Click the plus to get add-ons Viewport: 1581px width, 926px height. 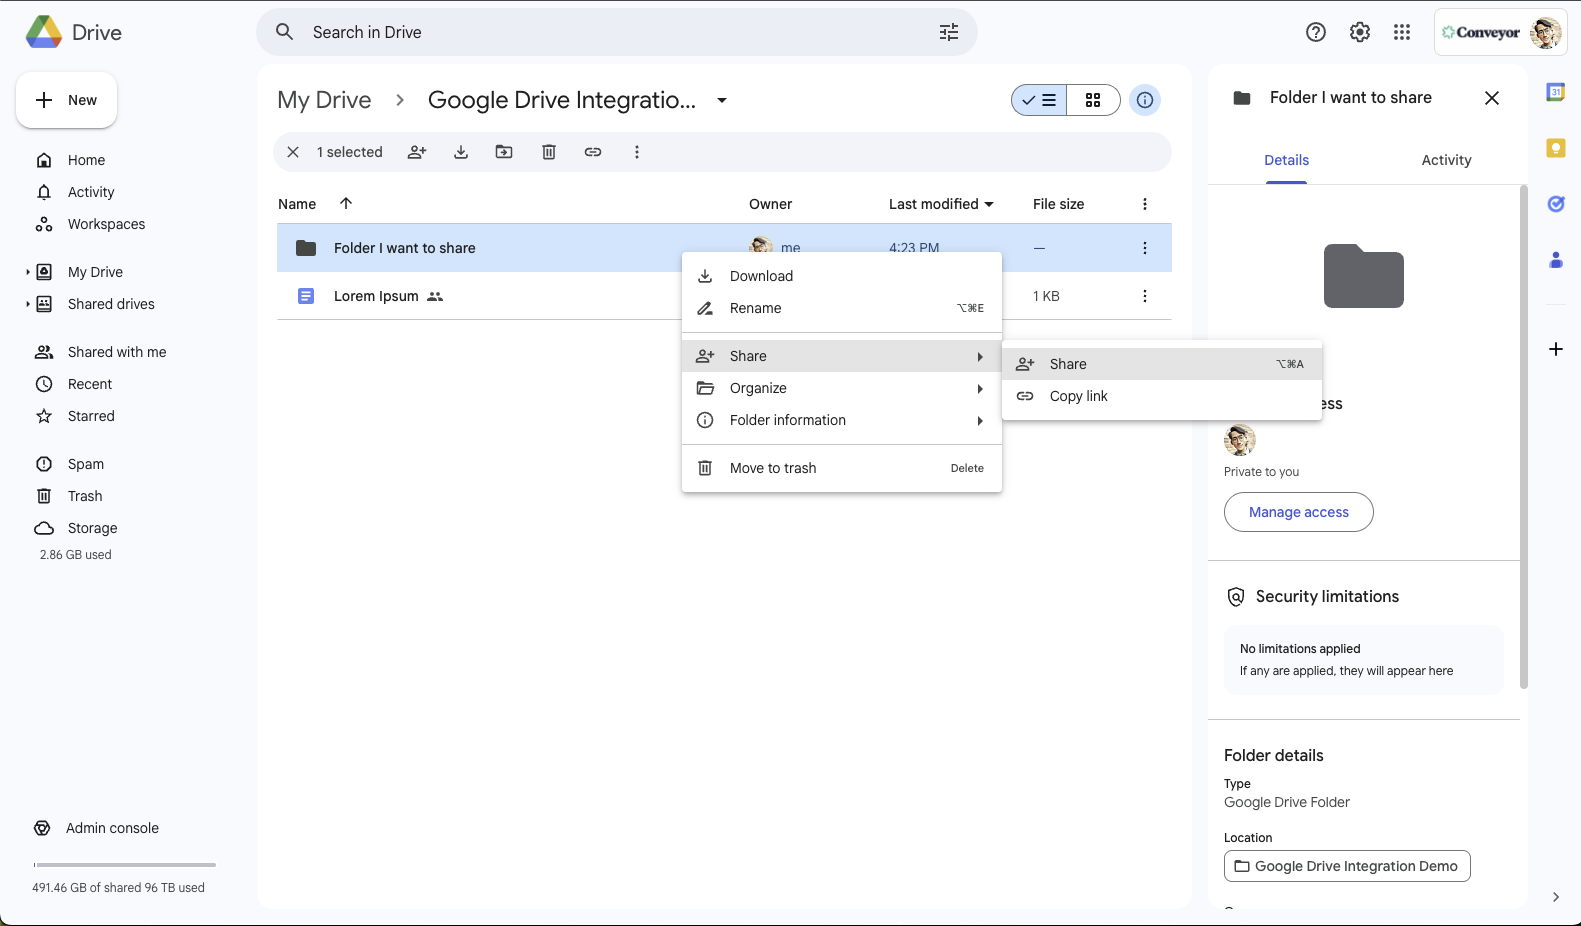pyautogui.click(x=1556, y=349)
